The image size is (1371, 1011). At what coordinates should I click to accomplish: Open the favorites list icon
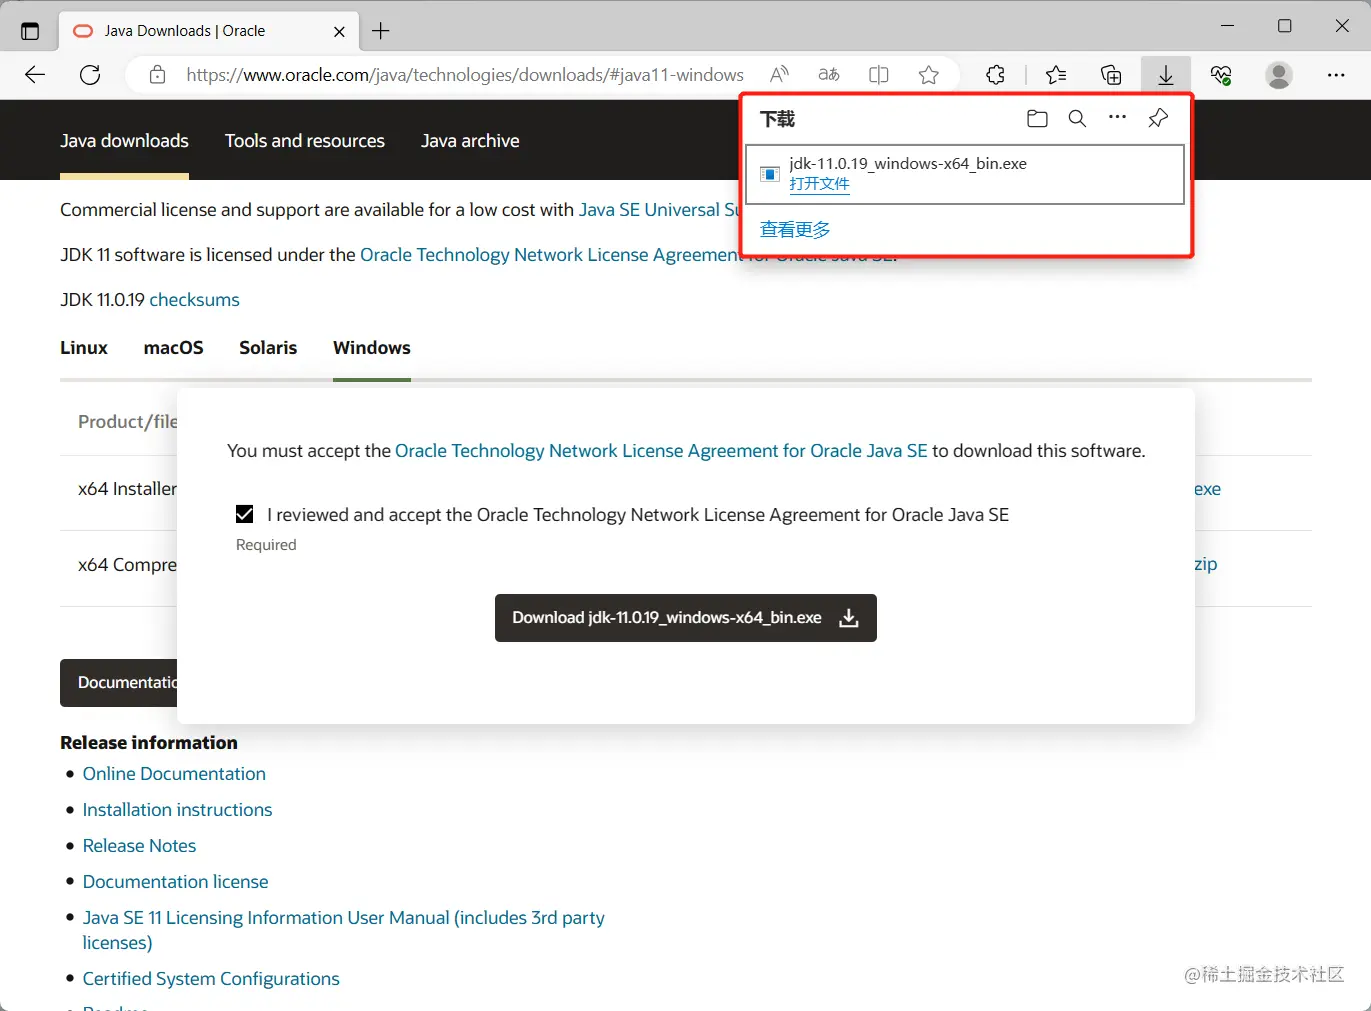coord(1056,75)
